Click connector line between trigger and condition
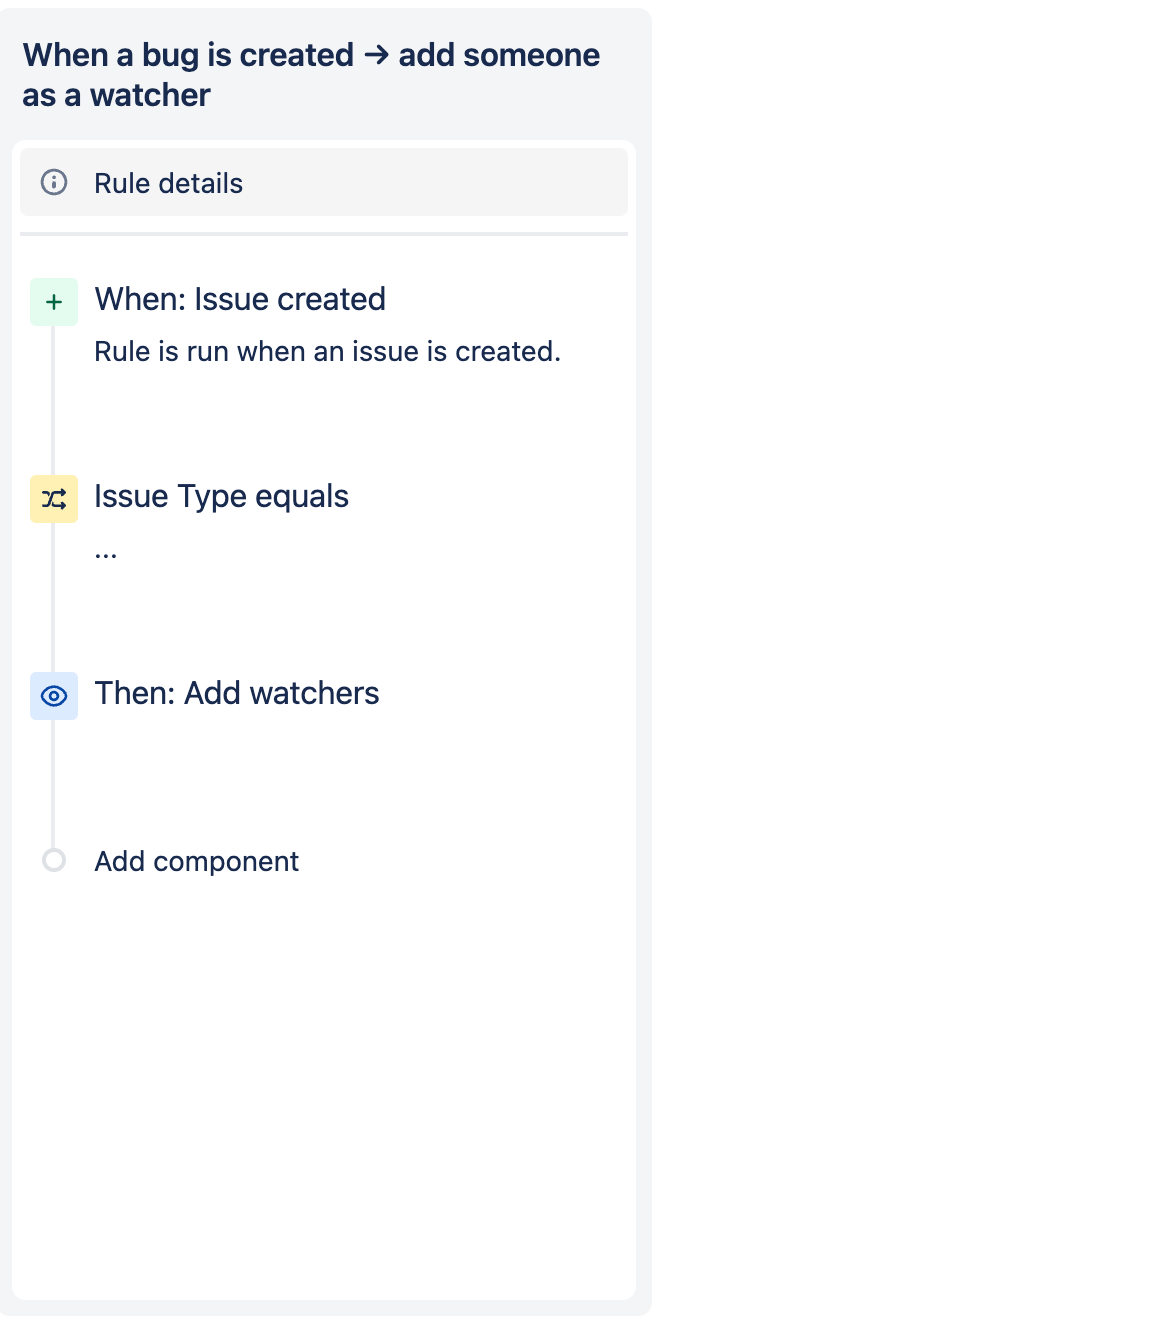 pyautogui.click(x=53, y=400)
